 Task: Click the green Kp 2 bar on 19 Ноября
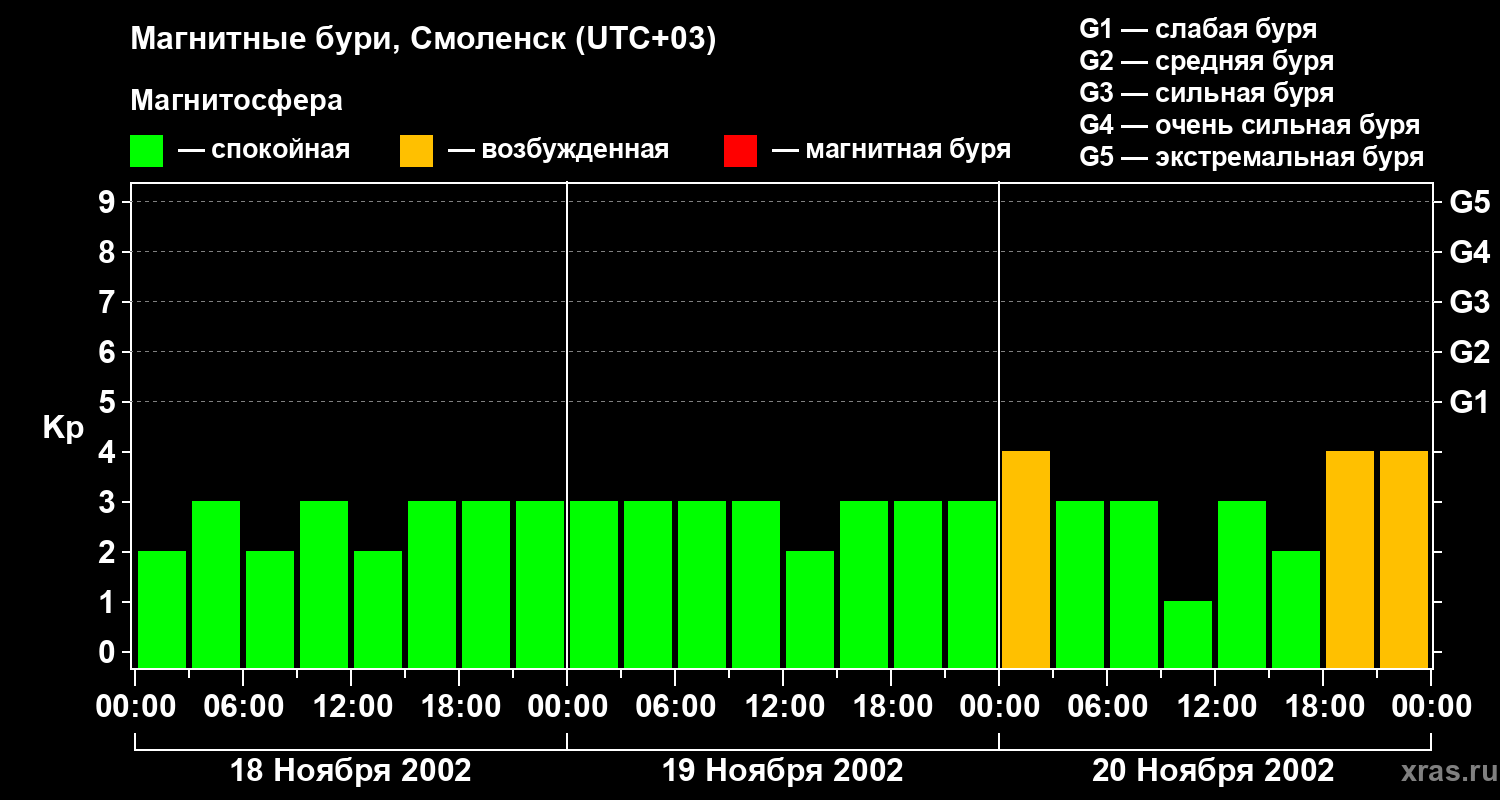[x=810, y=609]
